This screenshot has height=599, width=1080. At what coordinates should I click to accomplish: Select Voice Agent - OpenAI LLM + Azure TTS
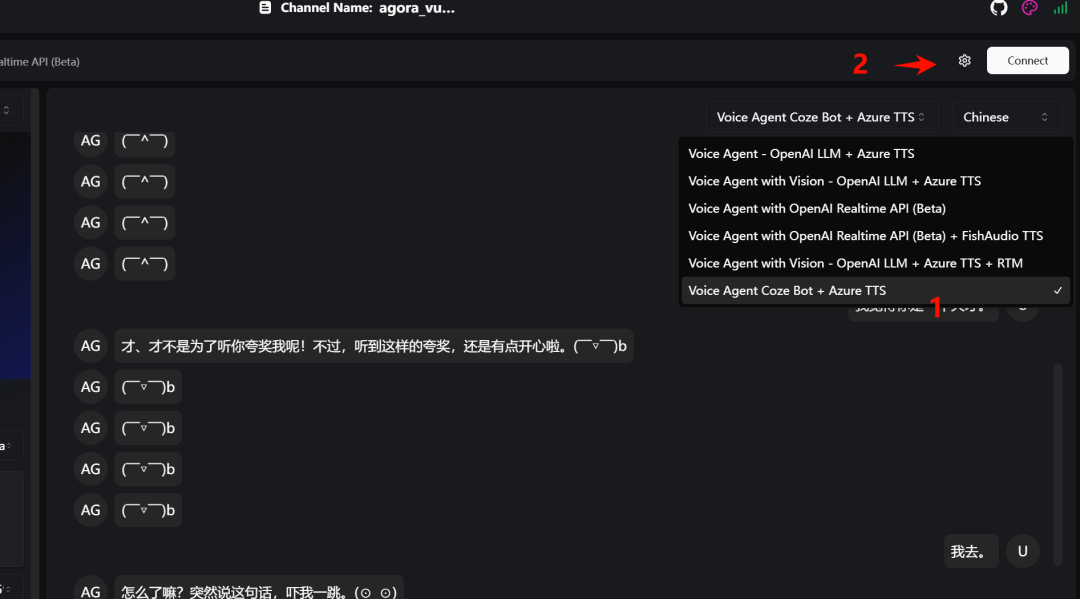[x=875, y=154]
